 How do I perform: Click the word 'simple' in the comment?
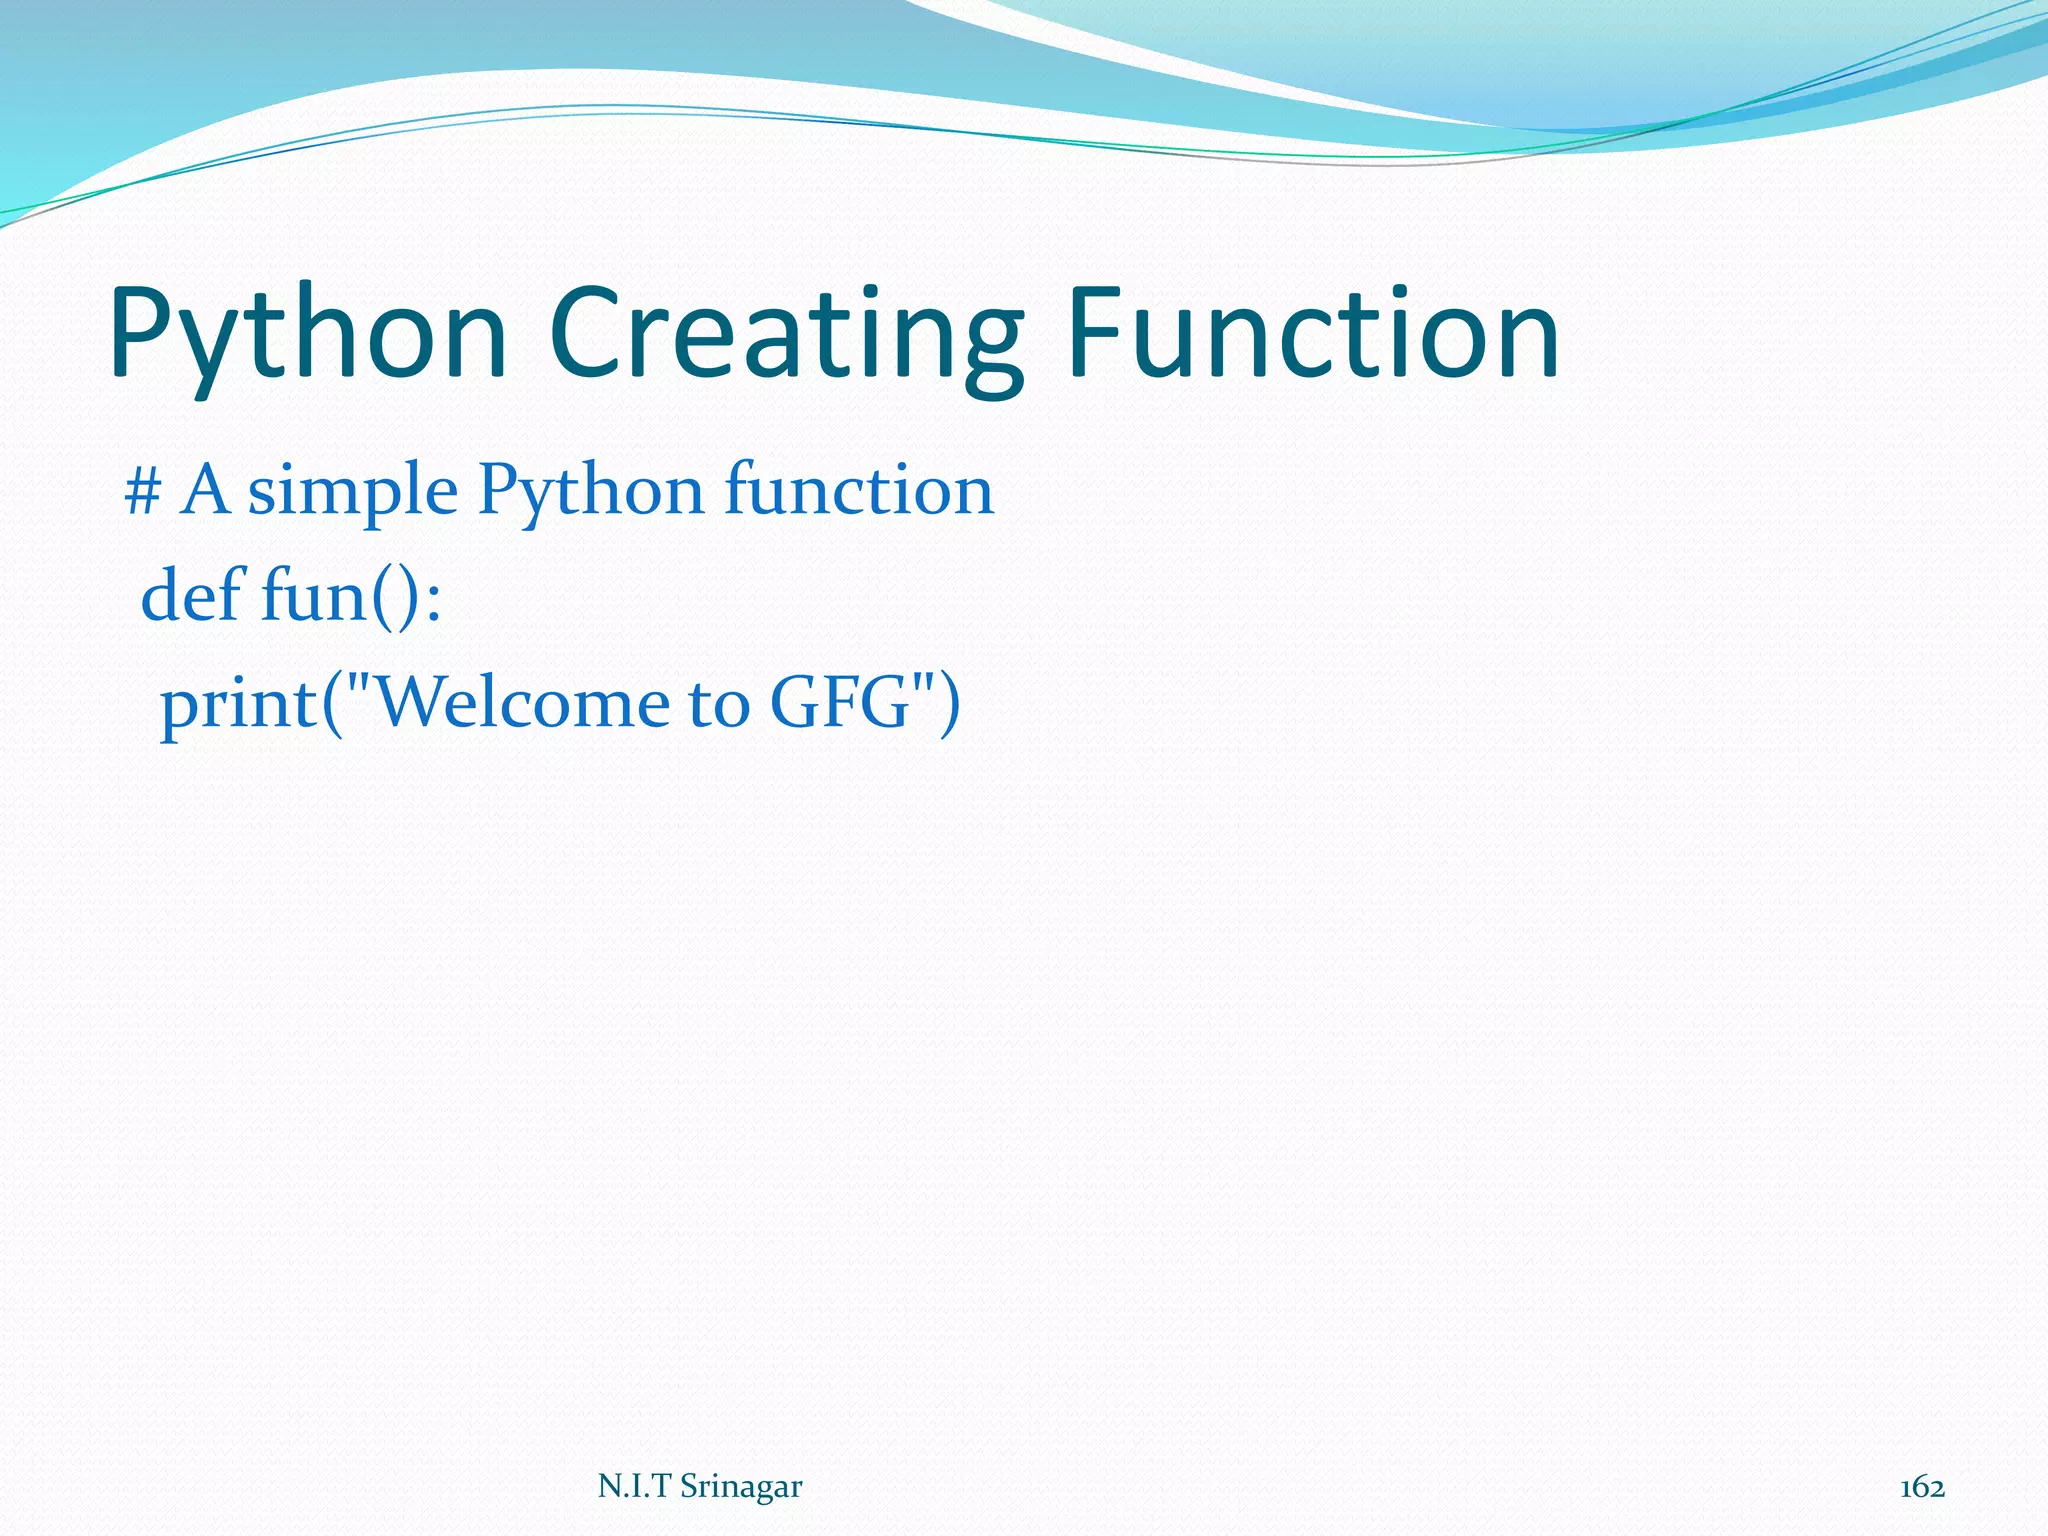(352, 492)
